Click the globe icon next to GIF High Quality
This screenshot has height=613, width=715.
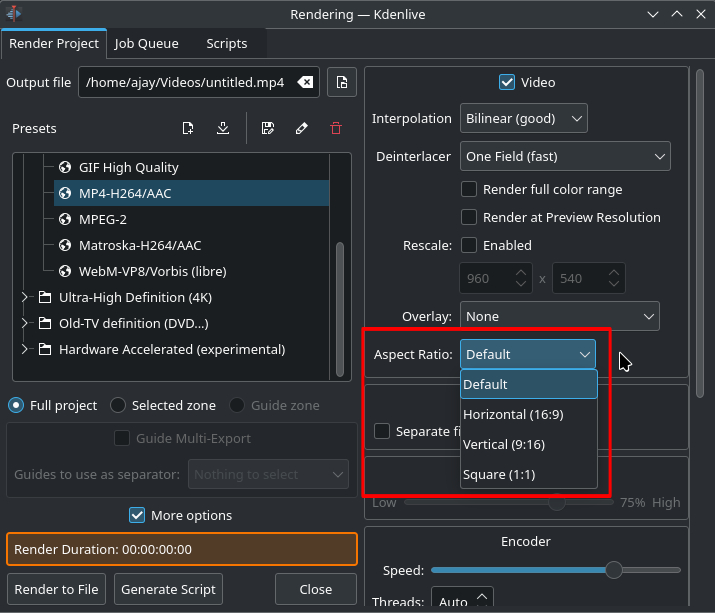click(65, 167)
